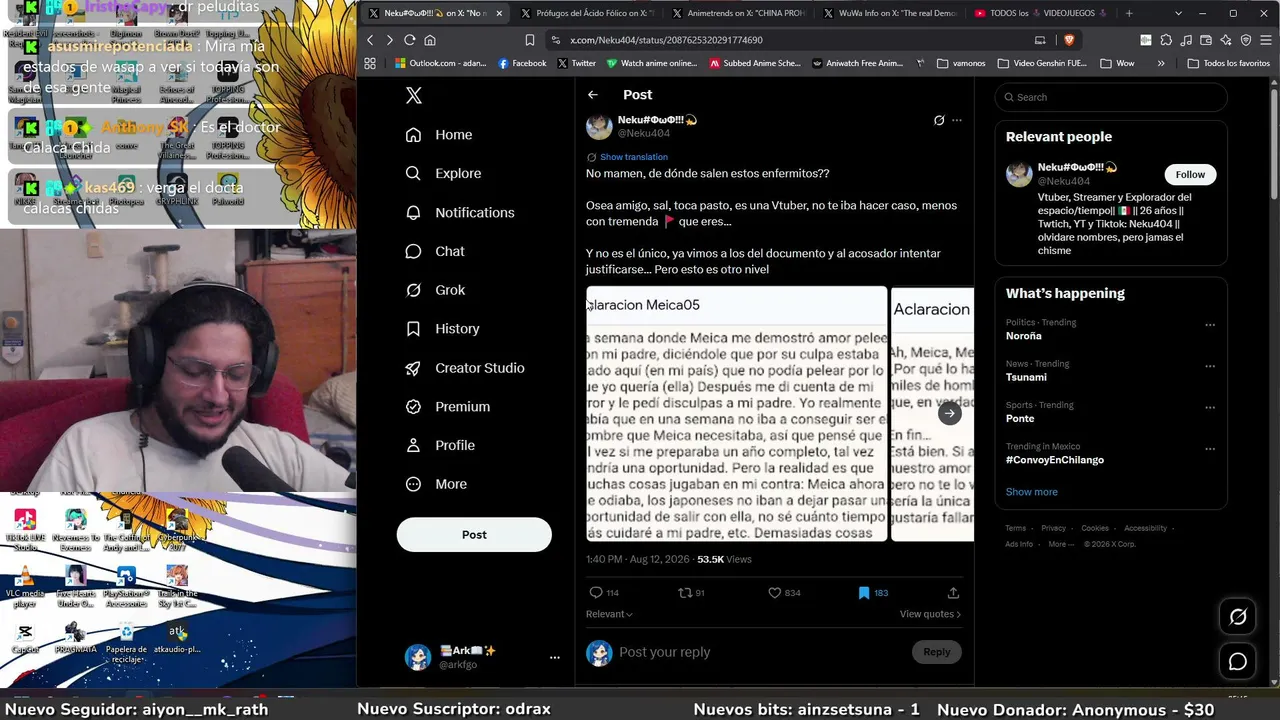Click the browser home icon
The width and height of the screenshot is (1280, 720).
(x=430, y=40)
